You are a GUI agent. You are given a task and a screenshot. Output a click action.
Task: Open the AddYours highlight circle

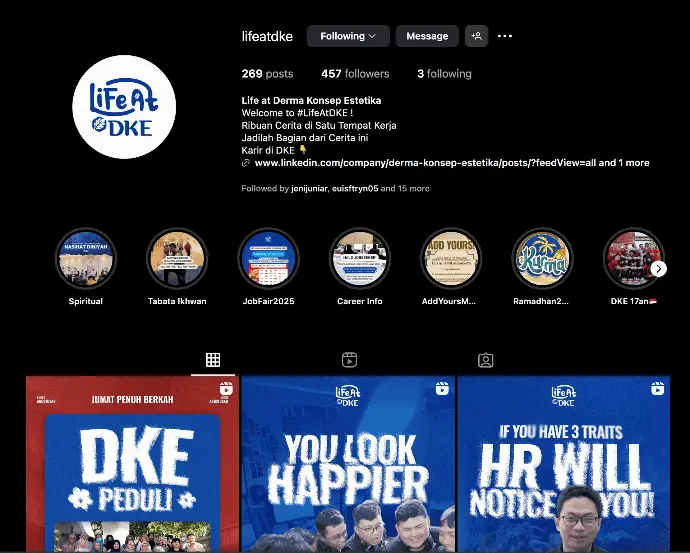point(451,258)
